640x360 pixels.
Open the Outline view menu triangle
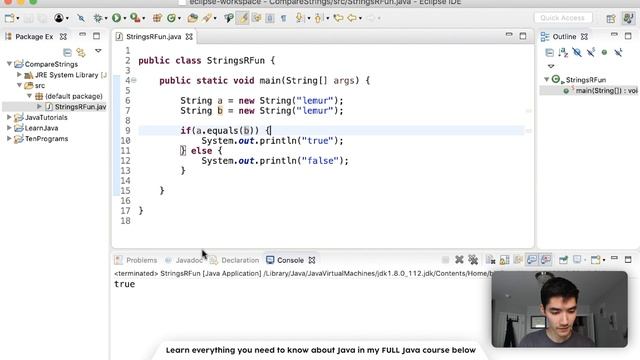click(x=551, y=66)
